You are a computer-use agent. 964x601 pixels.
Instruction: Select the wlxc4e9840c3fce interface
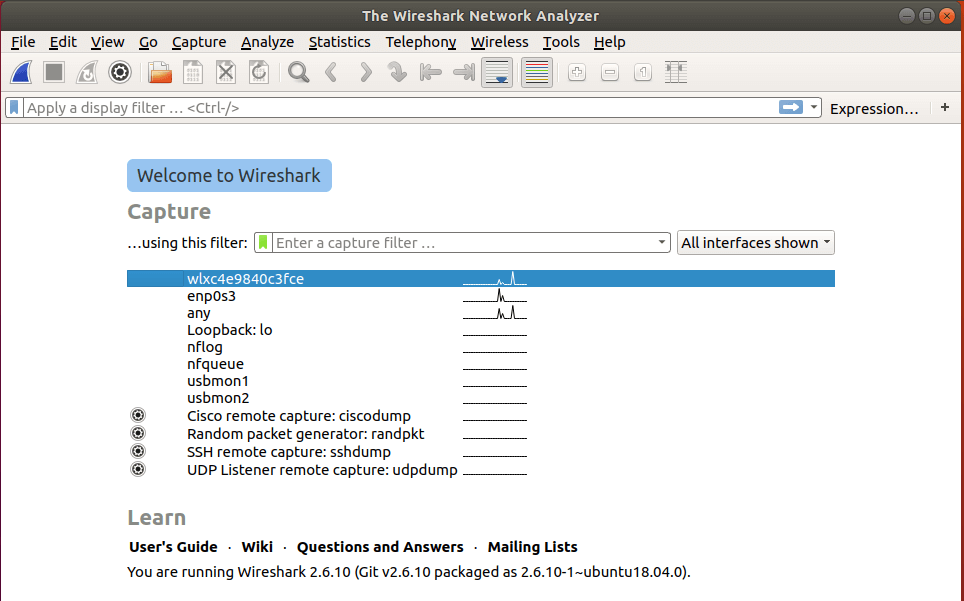(x=481, y=278)
